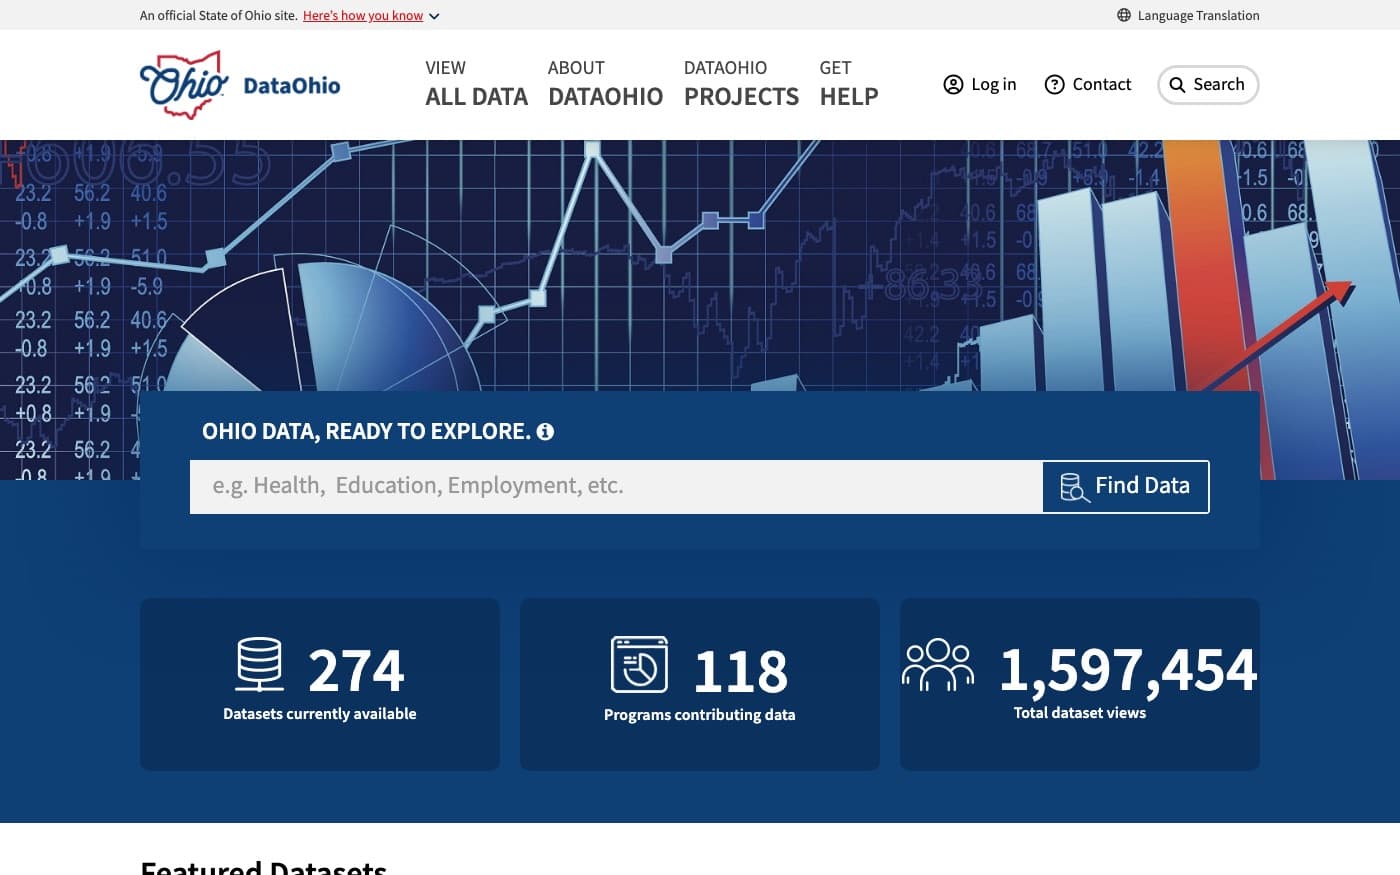Open the About DataOhio menu
The width and height of the screenshot is (1400, 875).
click(605, 84)
